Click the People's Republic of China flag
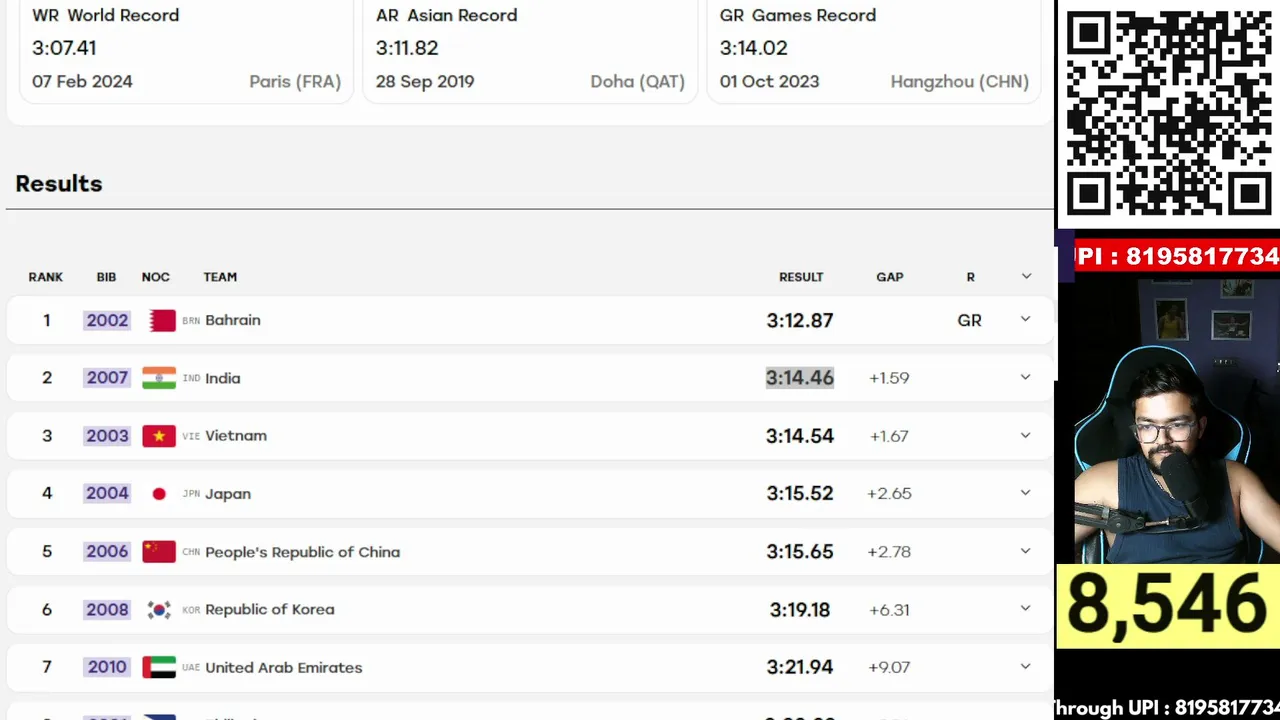The height and width of the screenshot is (720, 1280). (159, 551)
